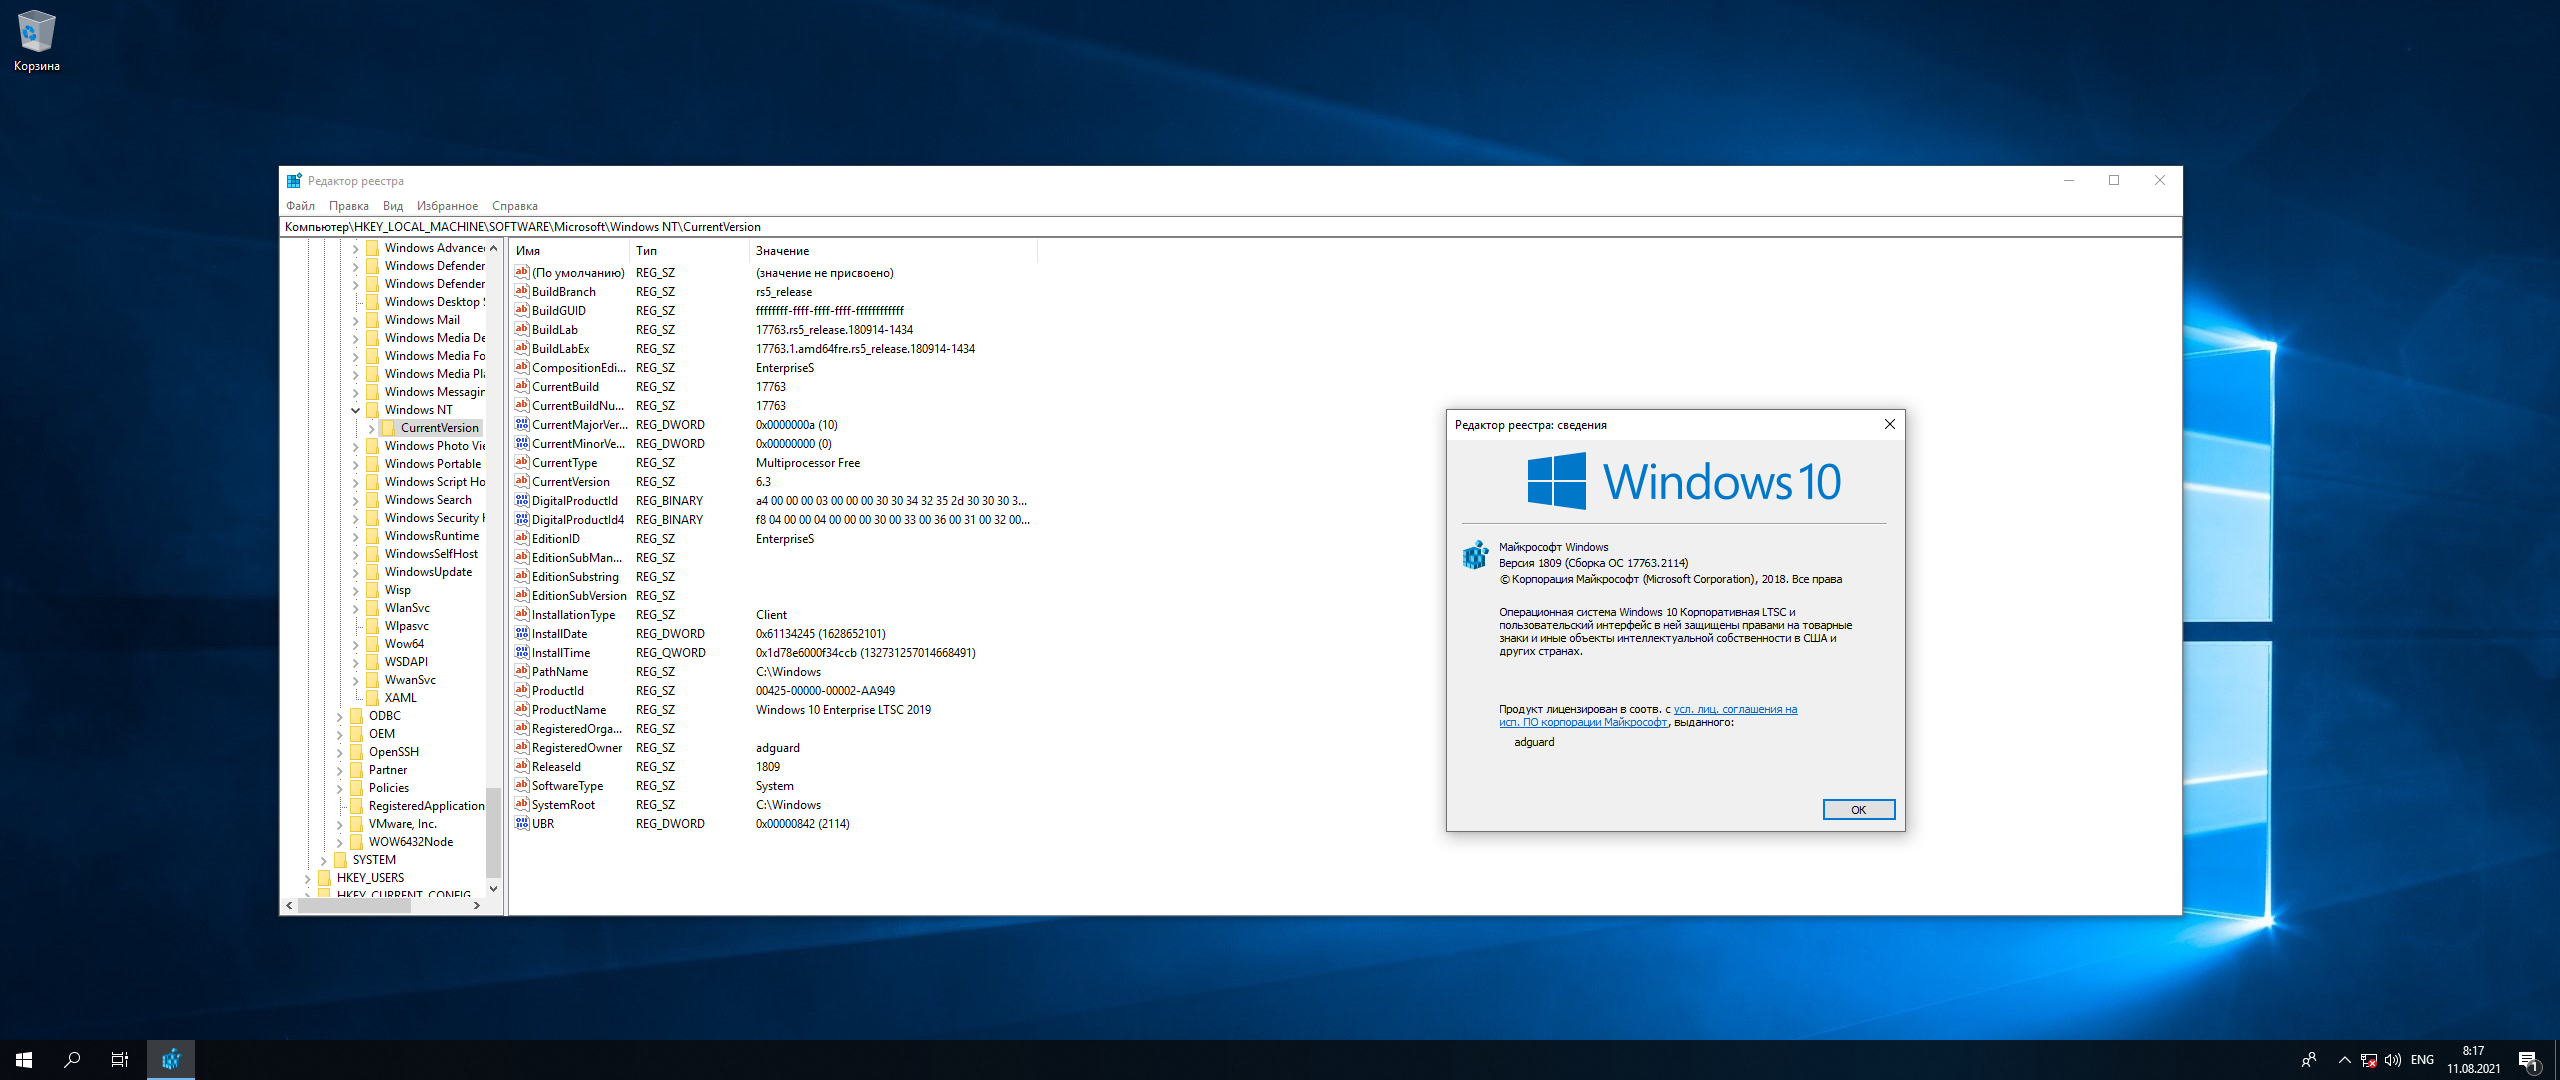This screenshot has width=2560, height=1080.
Task: Open the Microsoft license agreement link
Action: [x=1648, y=716]
